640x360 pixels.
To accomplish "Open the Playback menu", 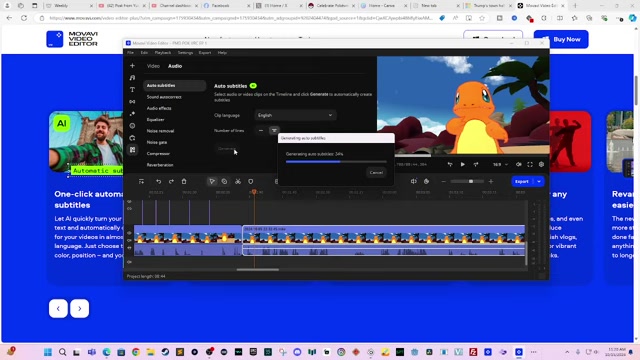I will point(163,53).
